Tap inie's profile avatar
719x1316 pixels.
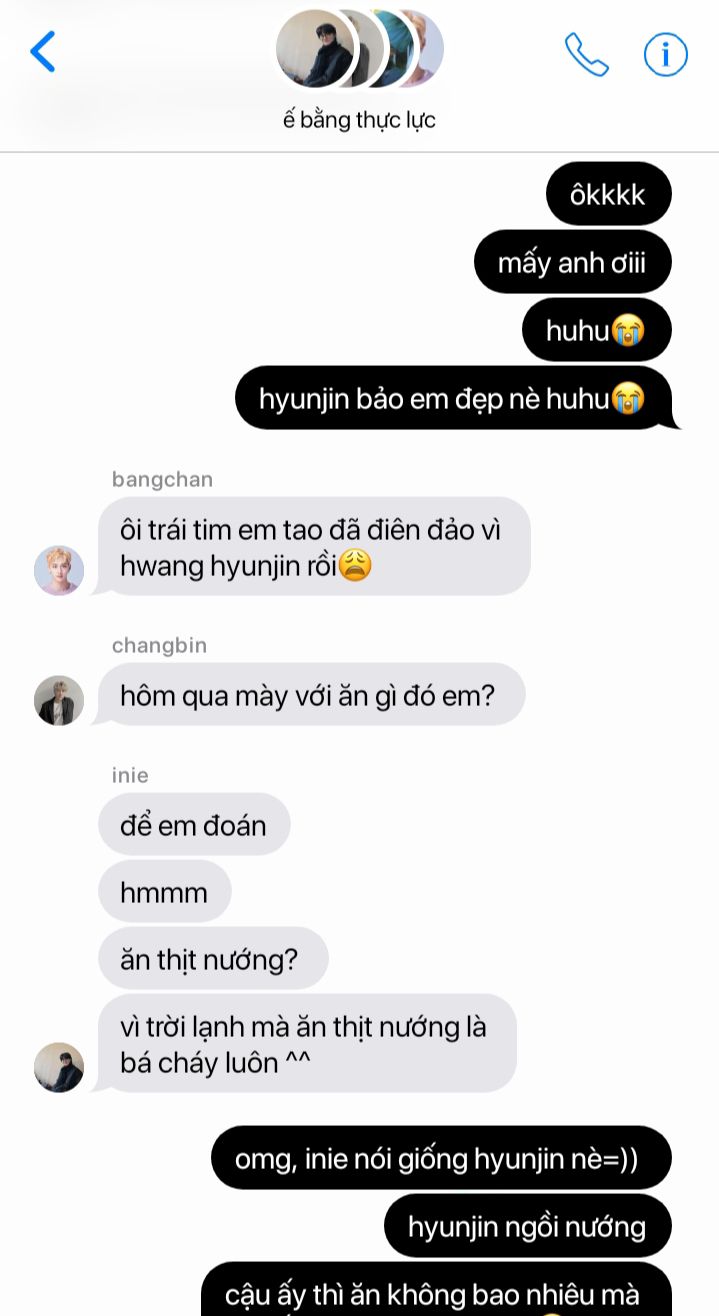pos(59,1067)
